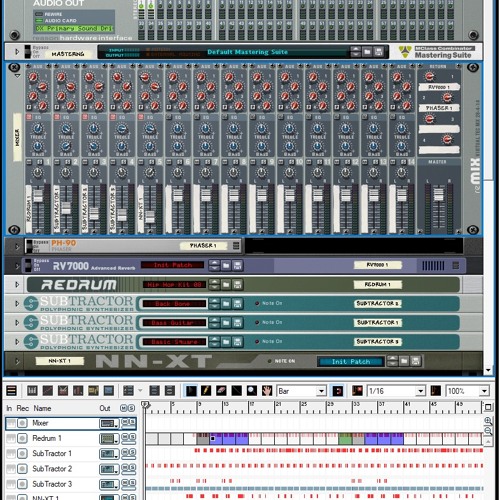Select the SubTractor 3 track name
The height and width of the screenshot is (500, 500).
pyautogui.click(x=52, y=484)
